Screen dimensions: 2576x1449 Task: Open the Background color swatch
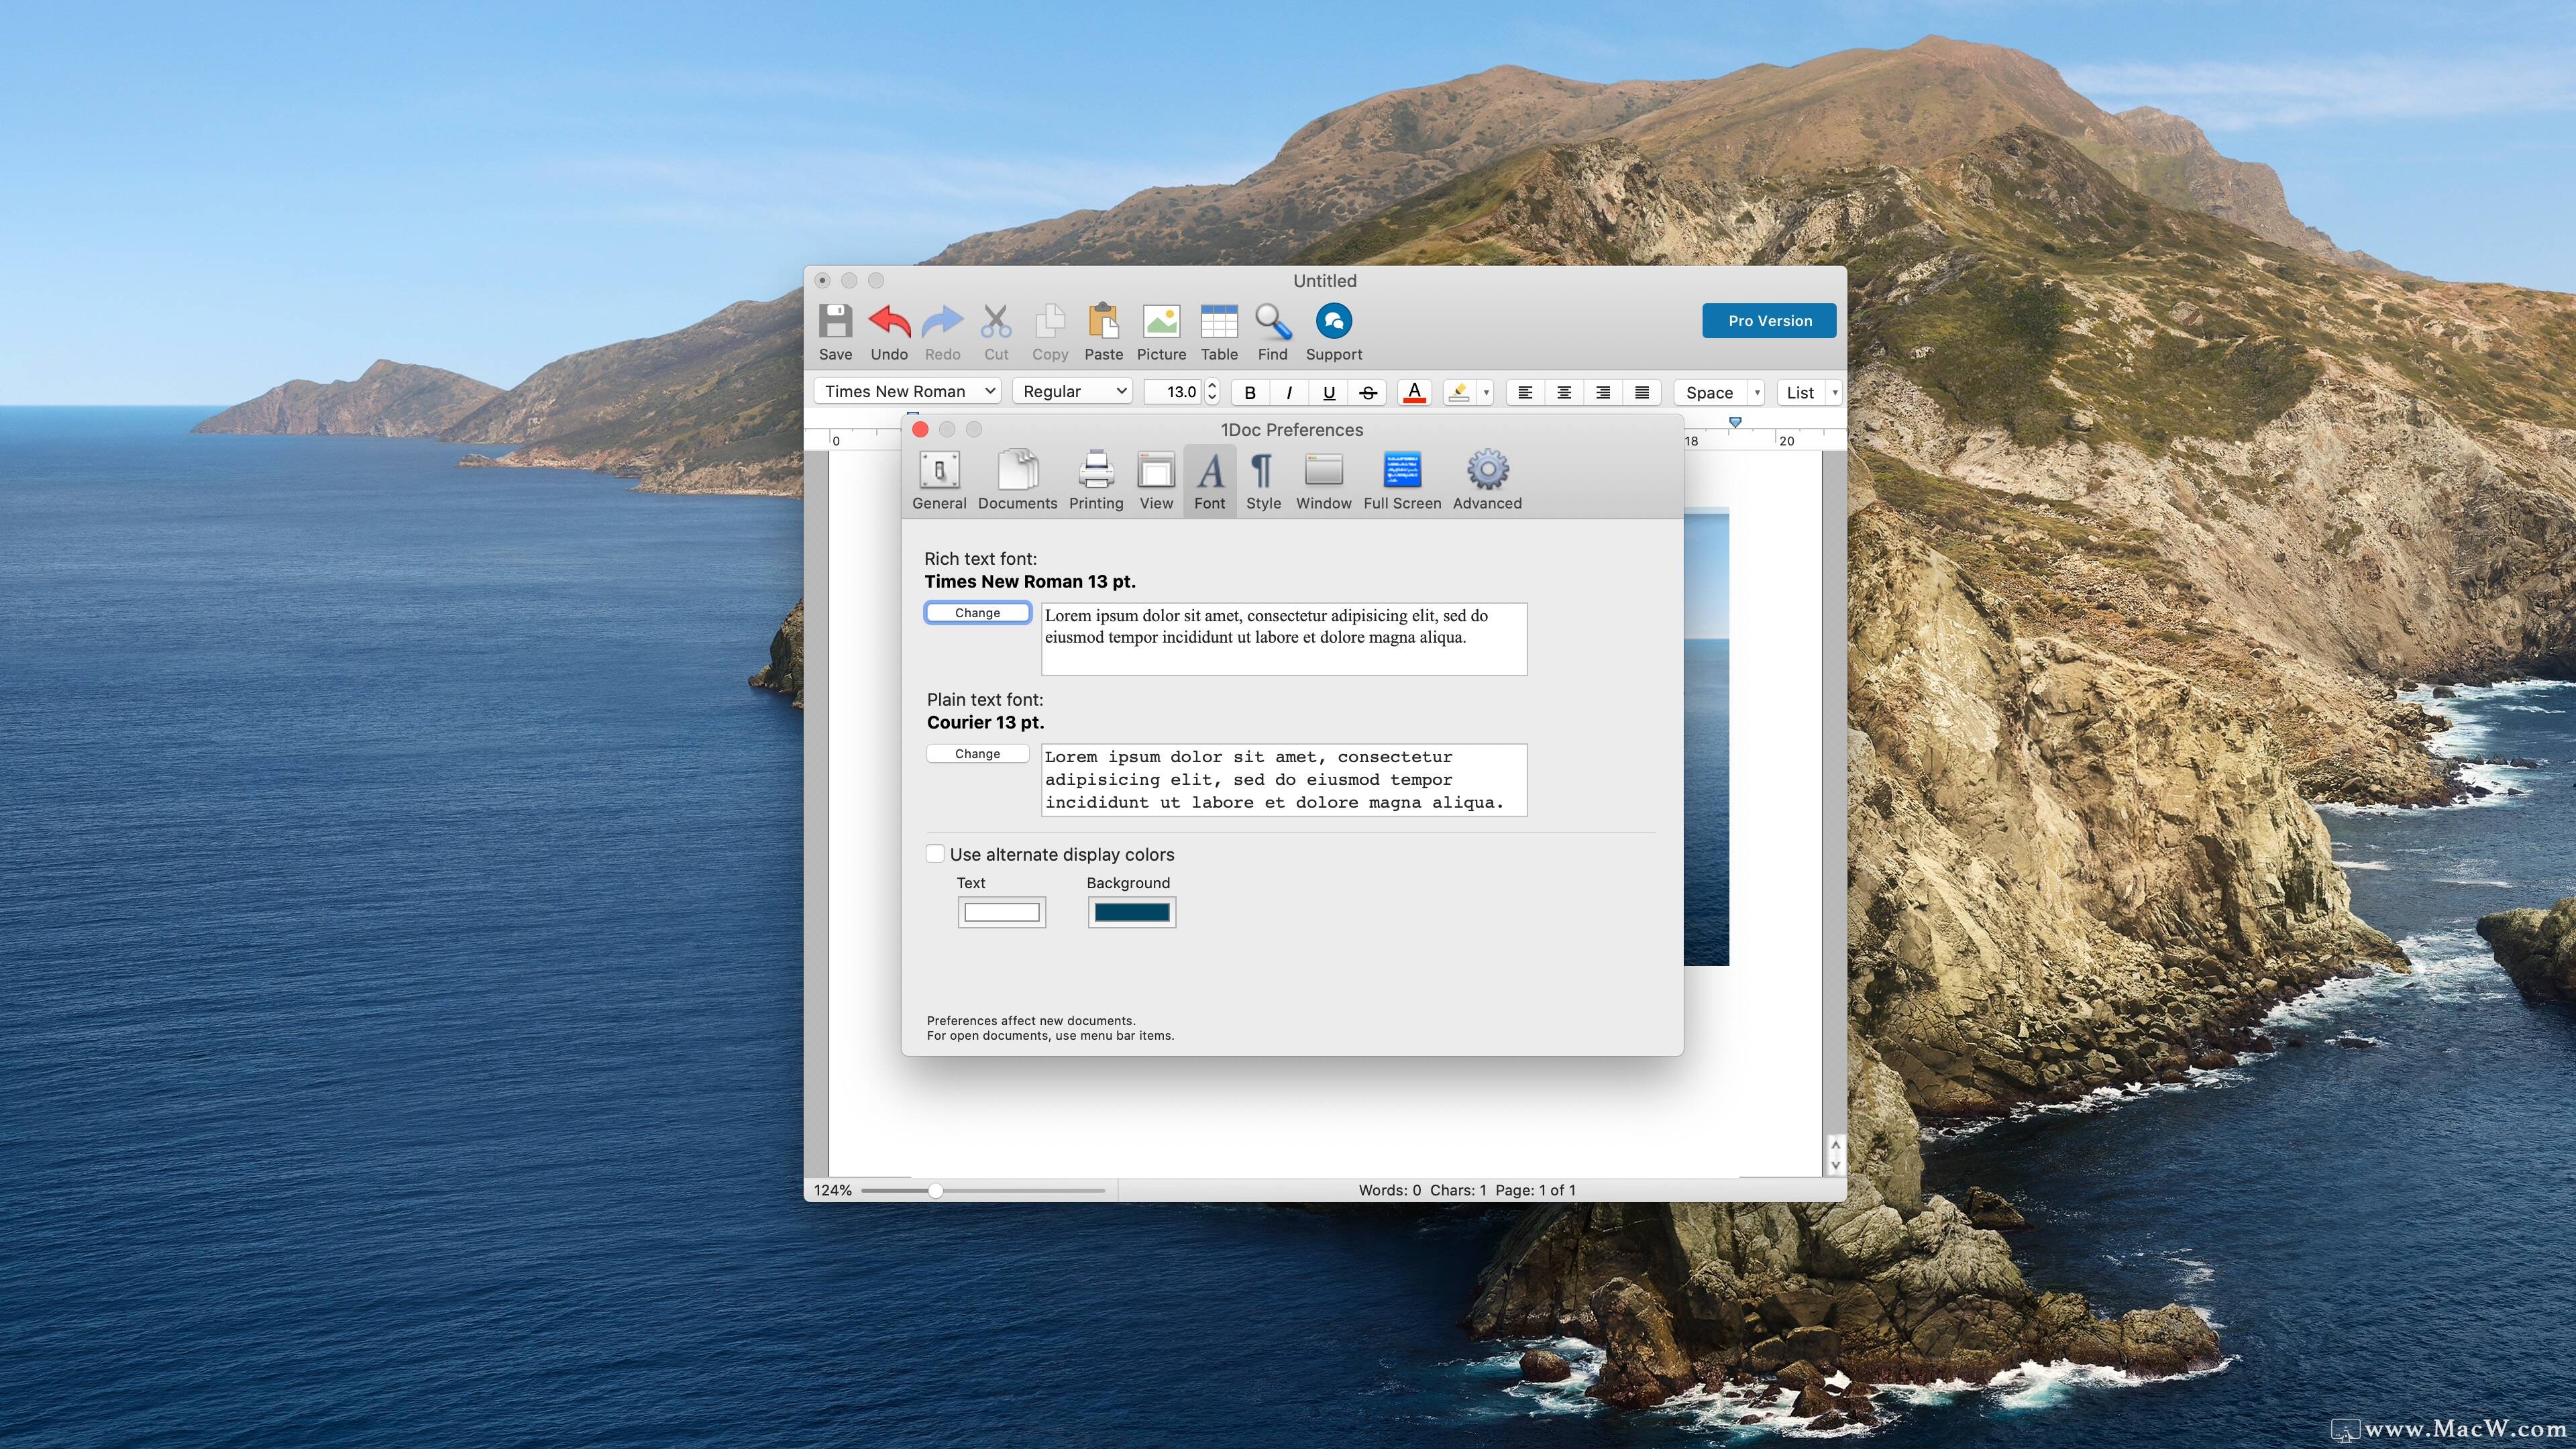1132,912
